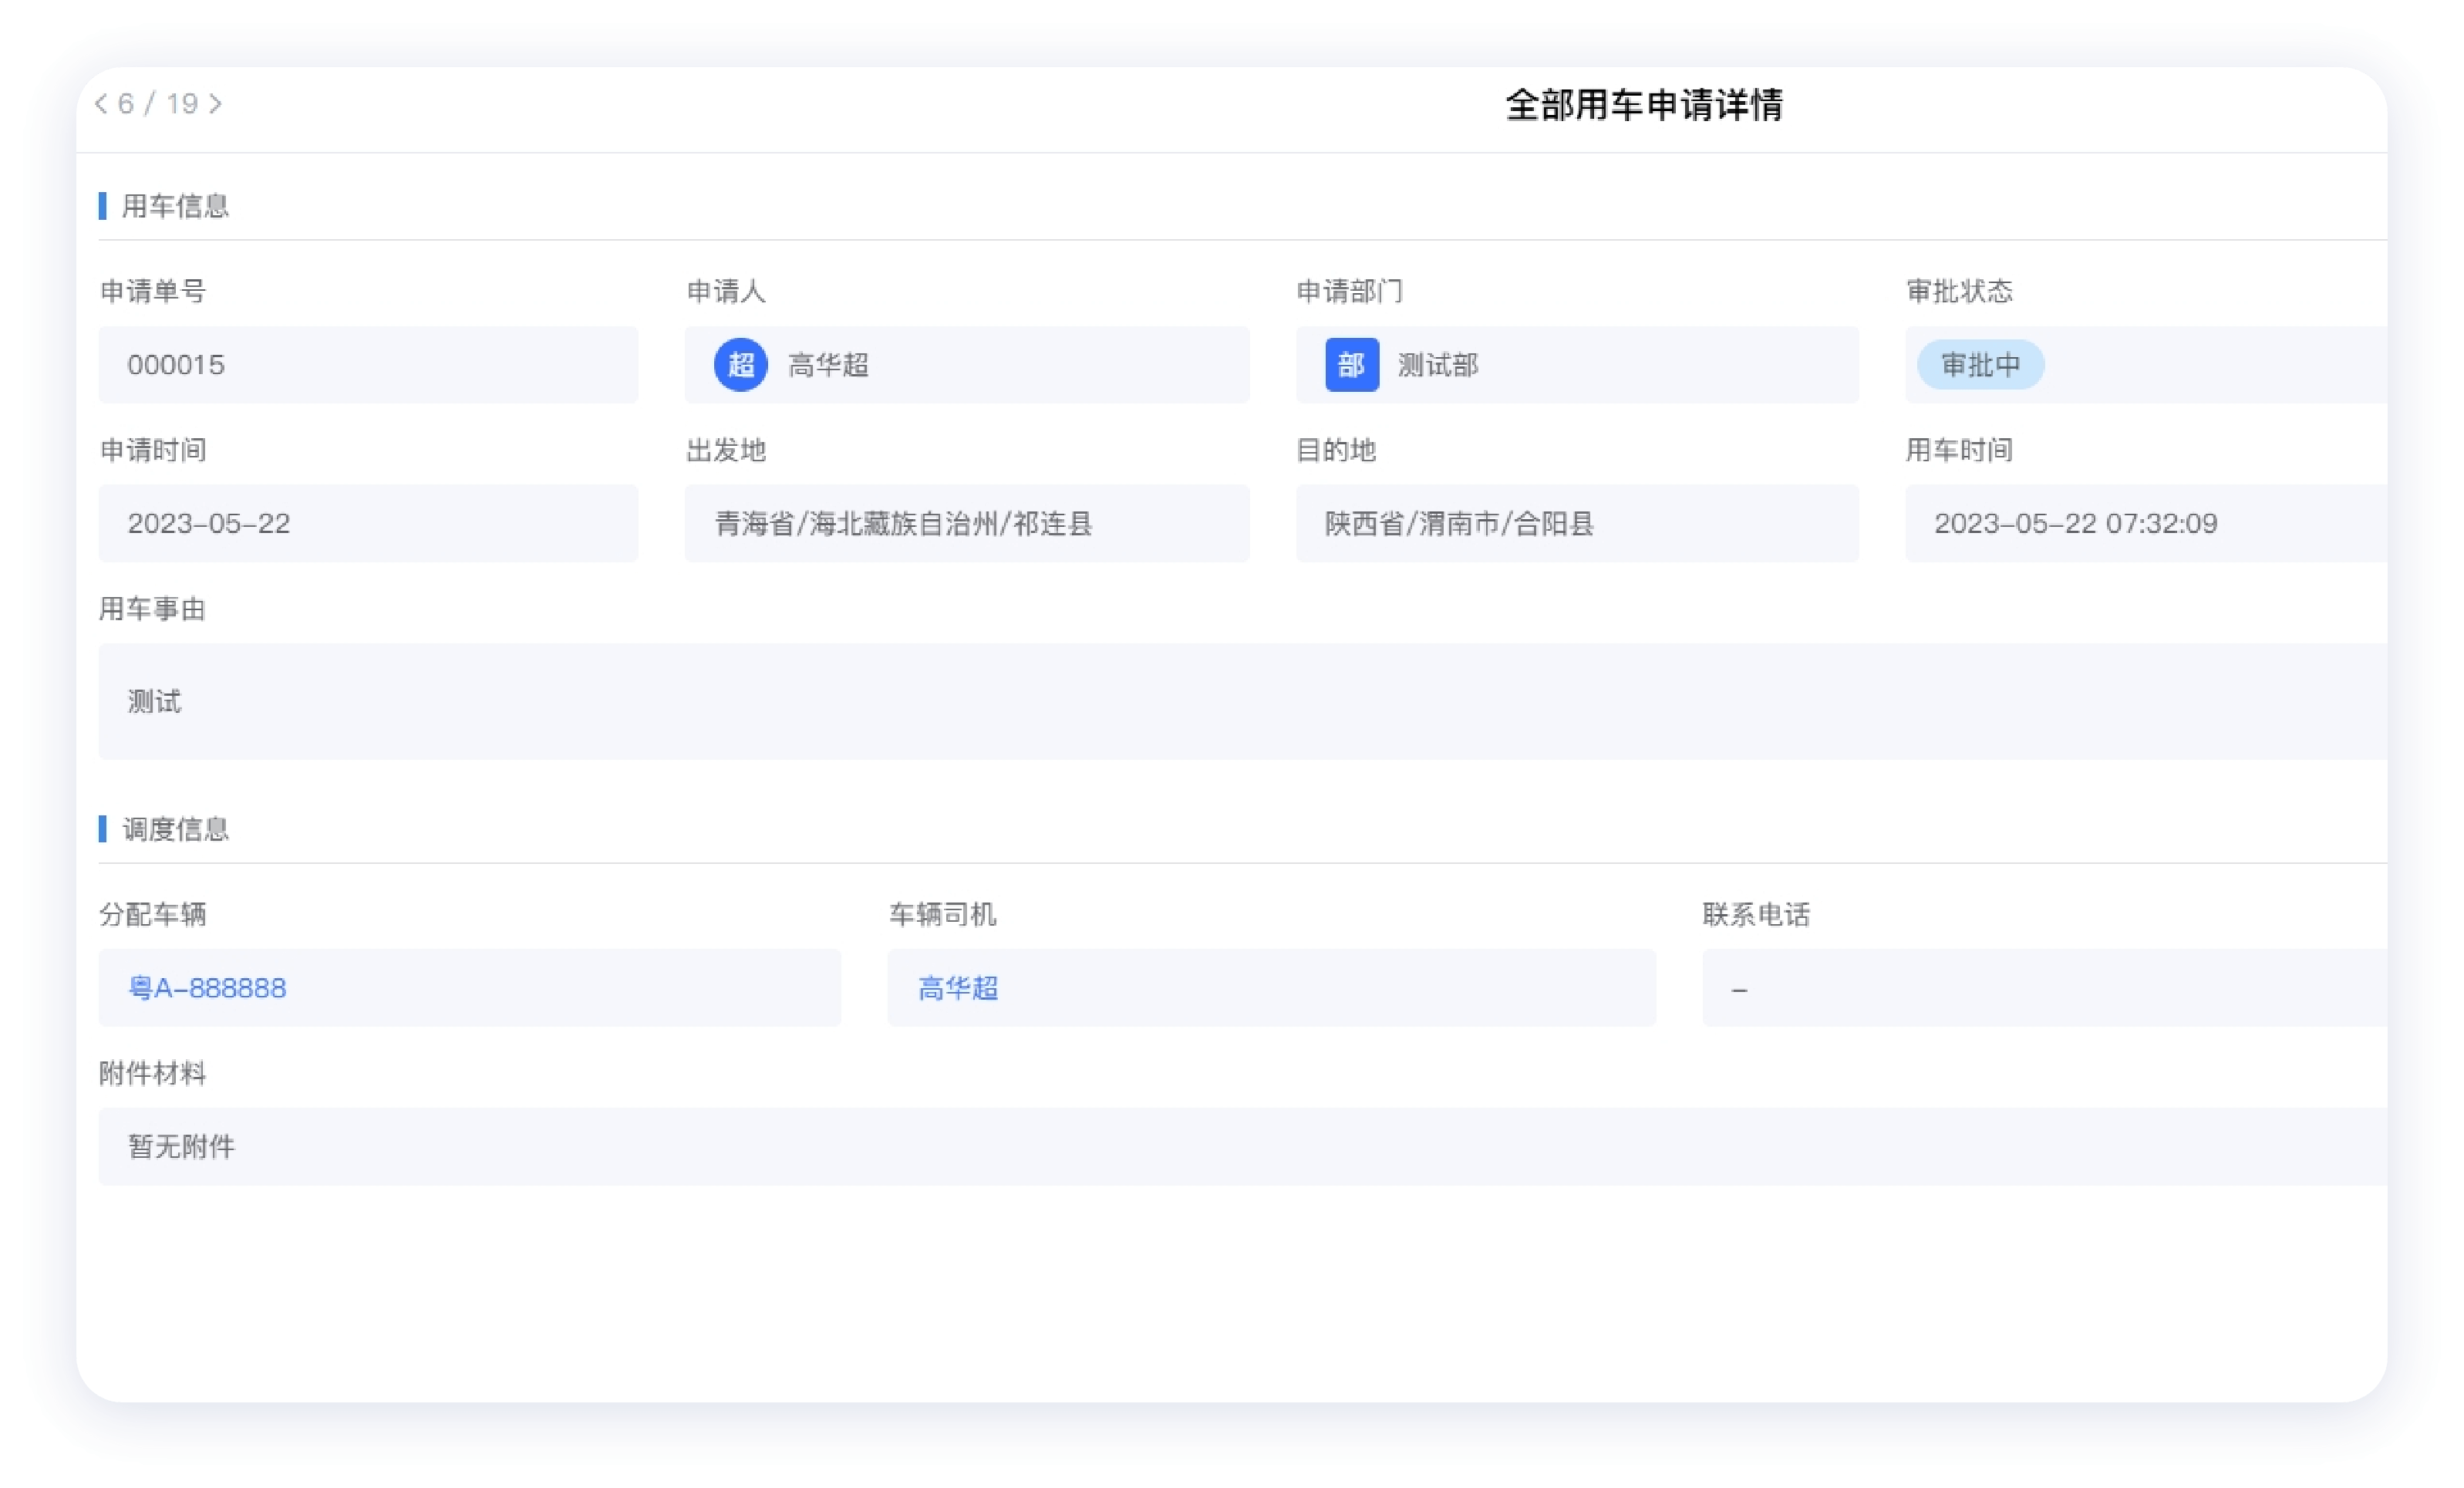2464x1488 pixels.
Task: Click the 申请部门 label
Action: pos(1350,291)
